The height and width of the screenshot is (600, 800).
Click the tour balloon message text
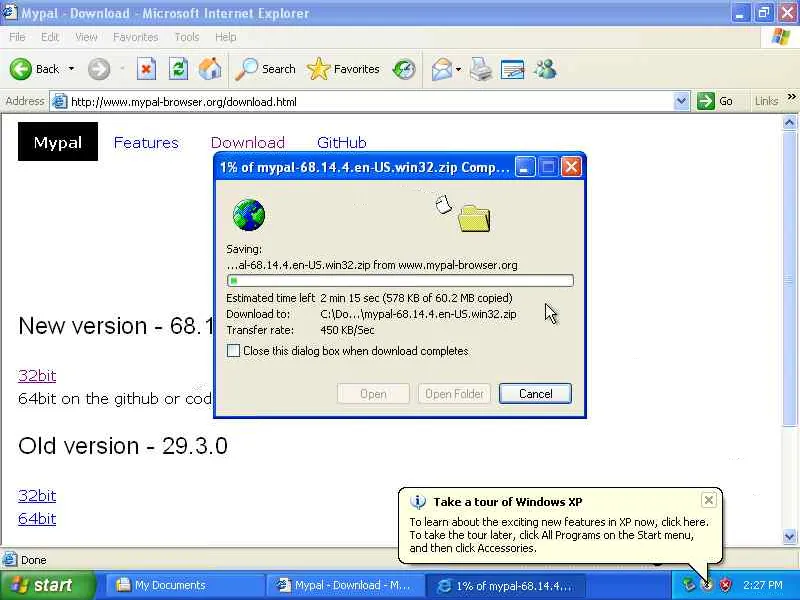coord(559,535)
